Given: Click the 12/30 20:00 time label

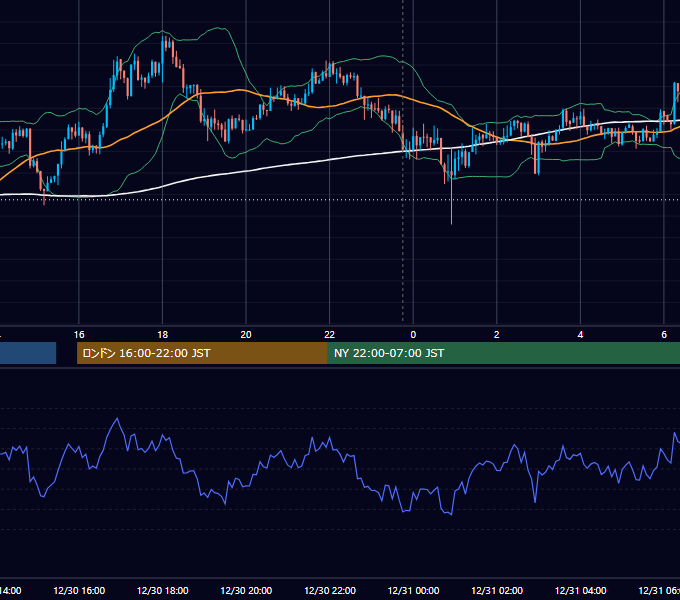Looking at the screenshot, I should point(246,590).
